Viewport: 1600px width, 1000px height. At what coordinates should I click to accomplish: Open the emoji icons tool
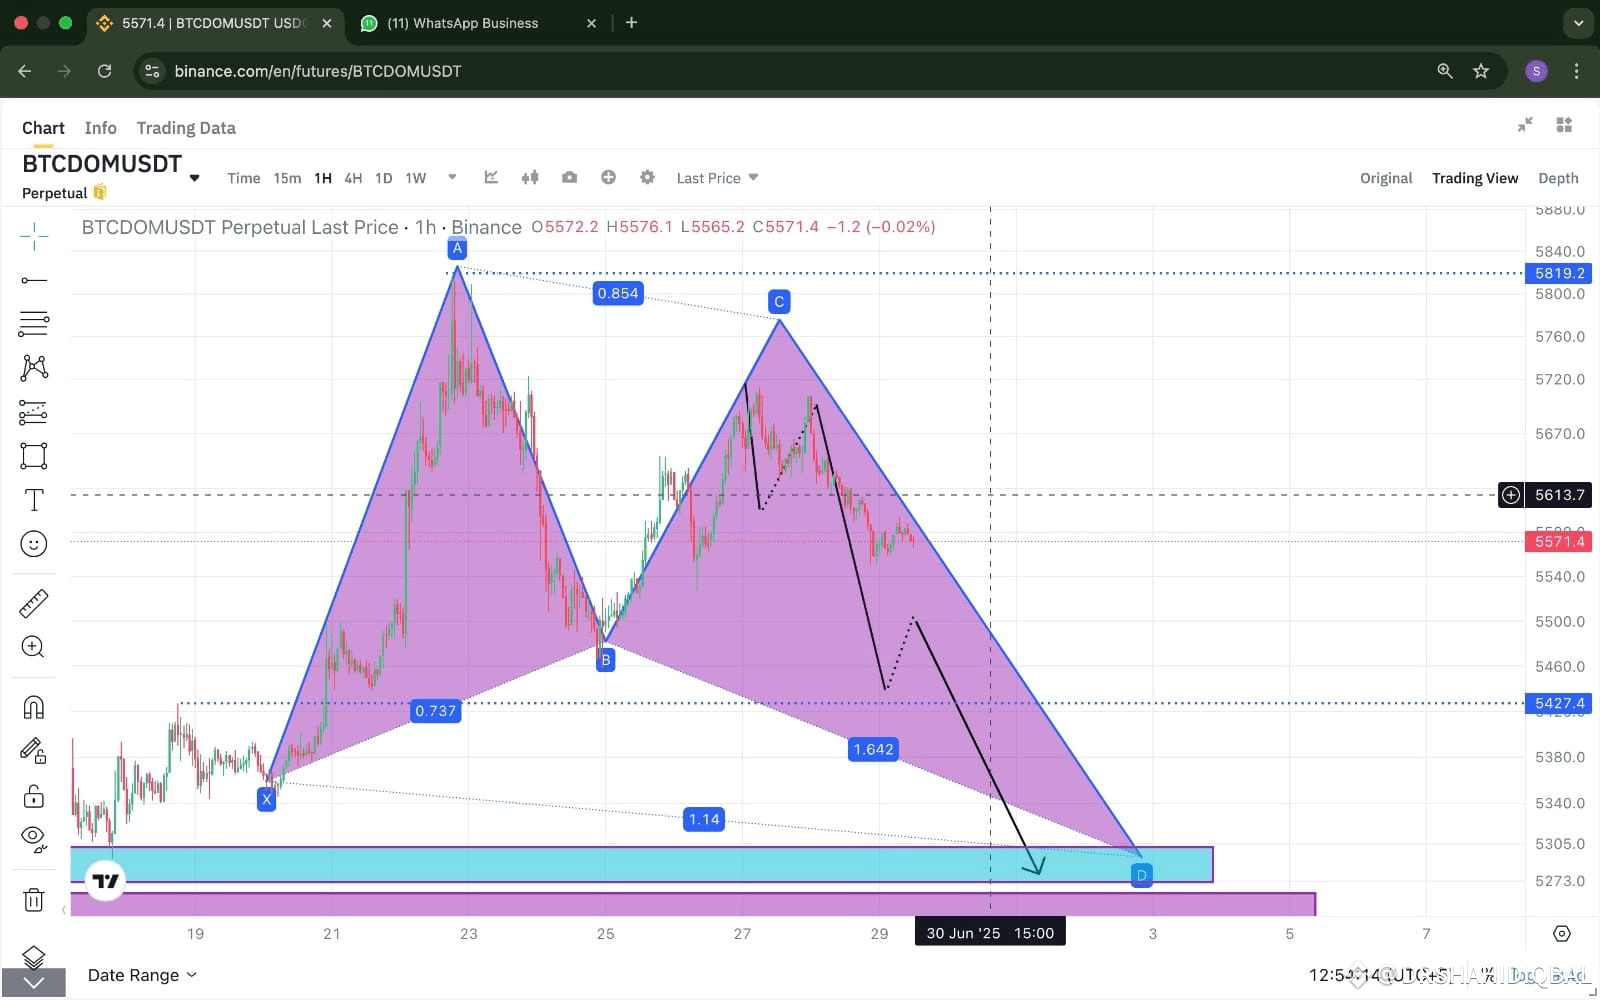pyautogui.click(x=33, y=543)
